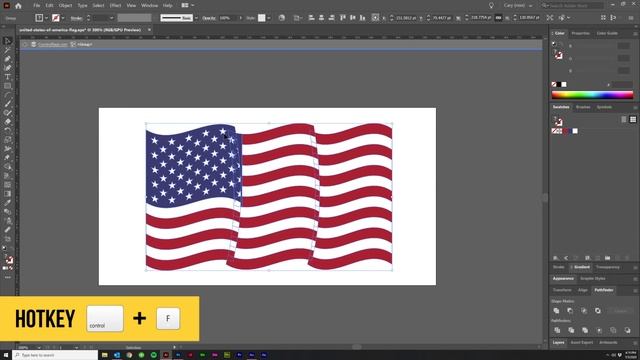
Task: Open the Cary workspace switcher dropdown
Action: [x=518, y=6]
